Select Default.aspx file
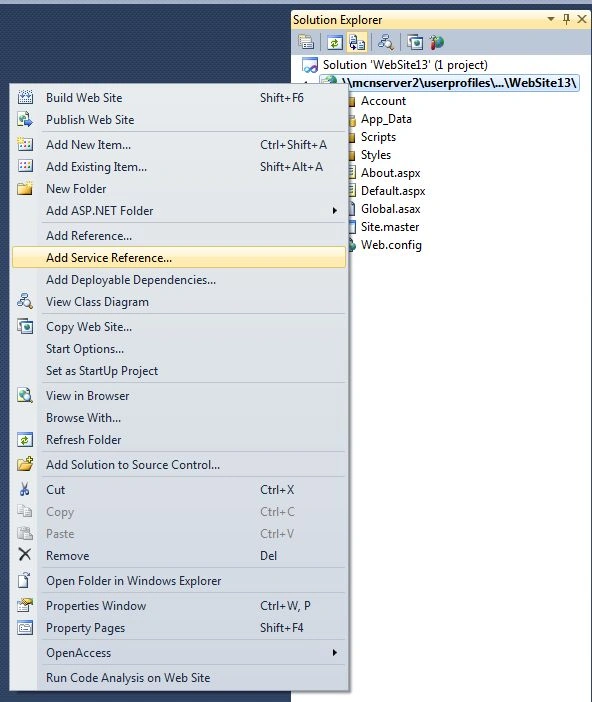 [x=393, y=191]
